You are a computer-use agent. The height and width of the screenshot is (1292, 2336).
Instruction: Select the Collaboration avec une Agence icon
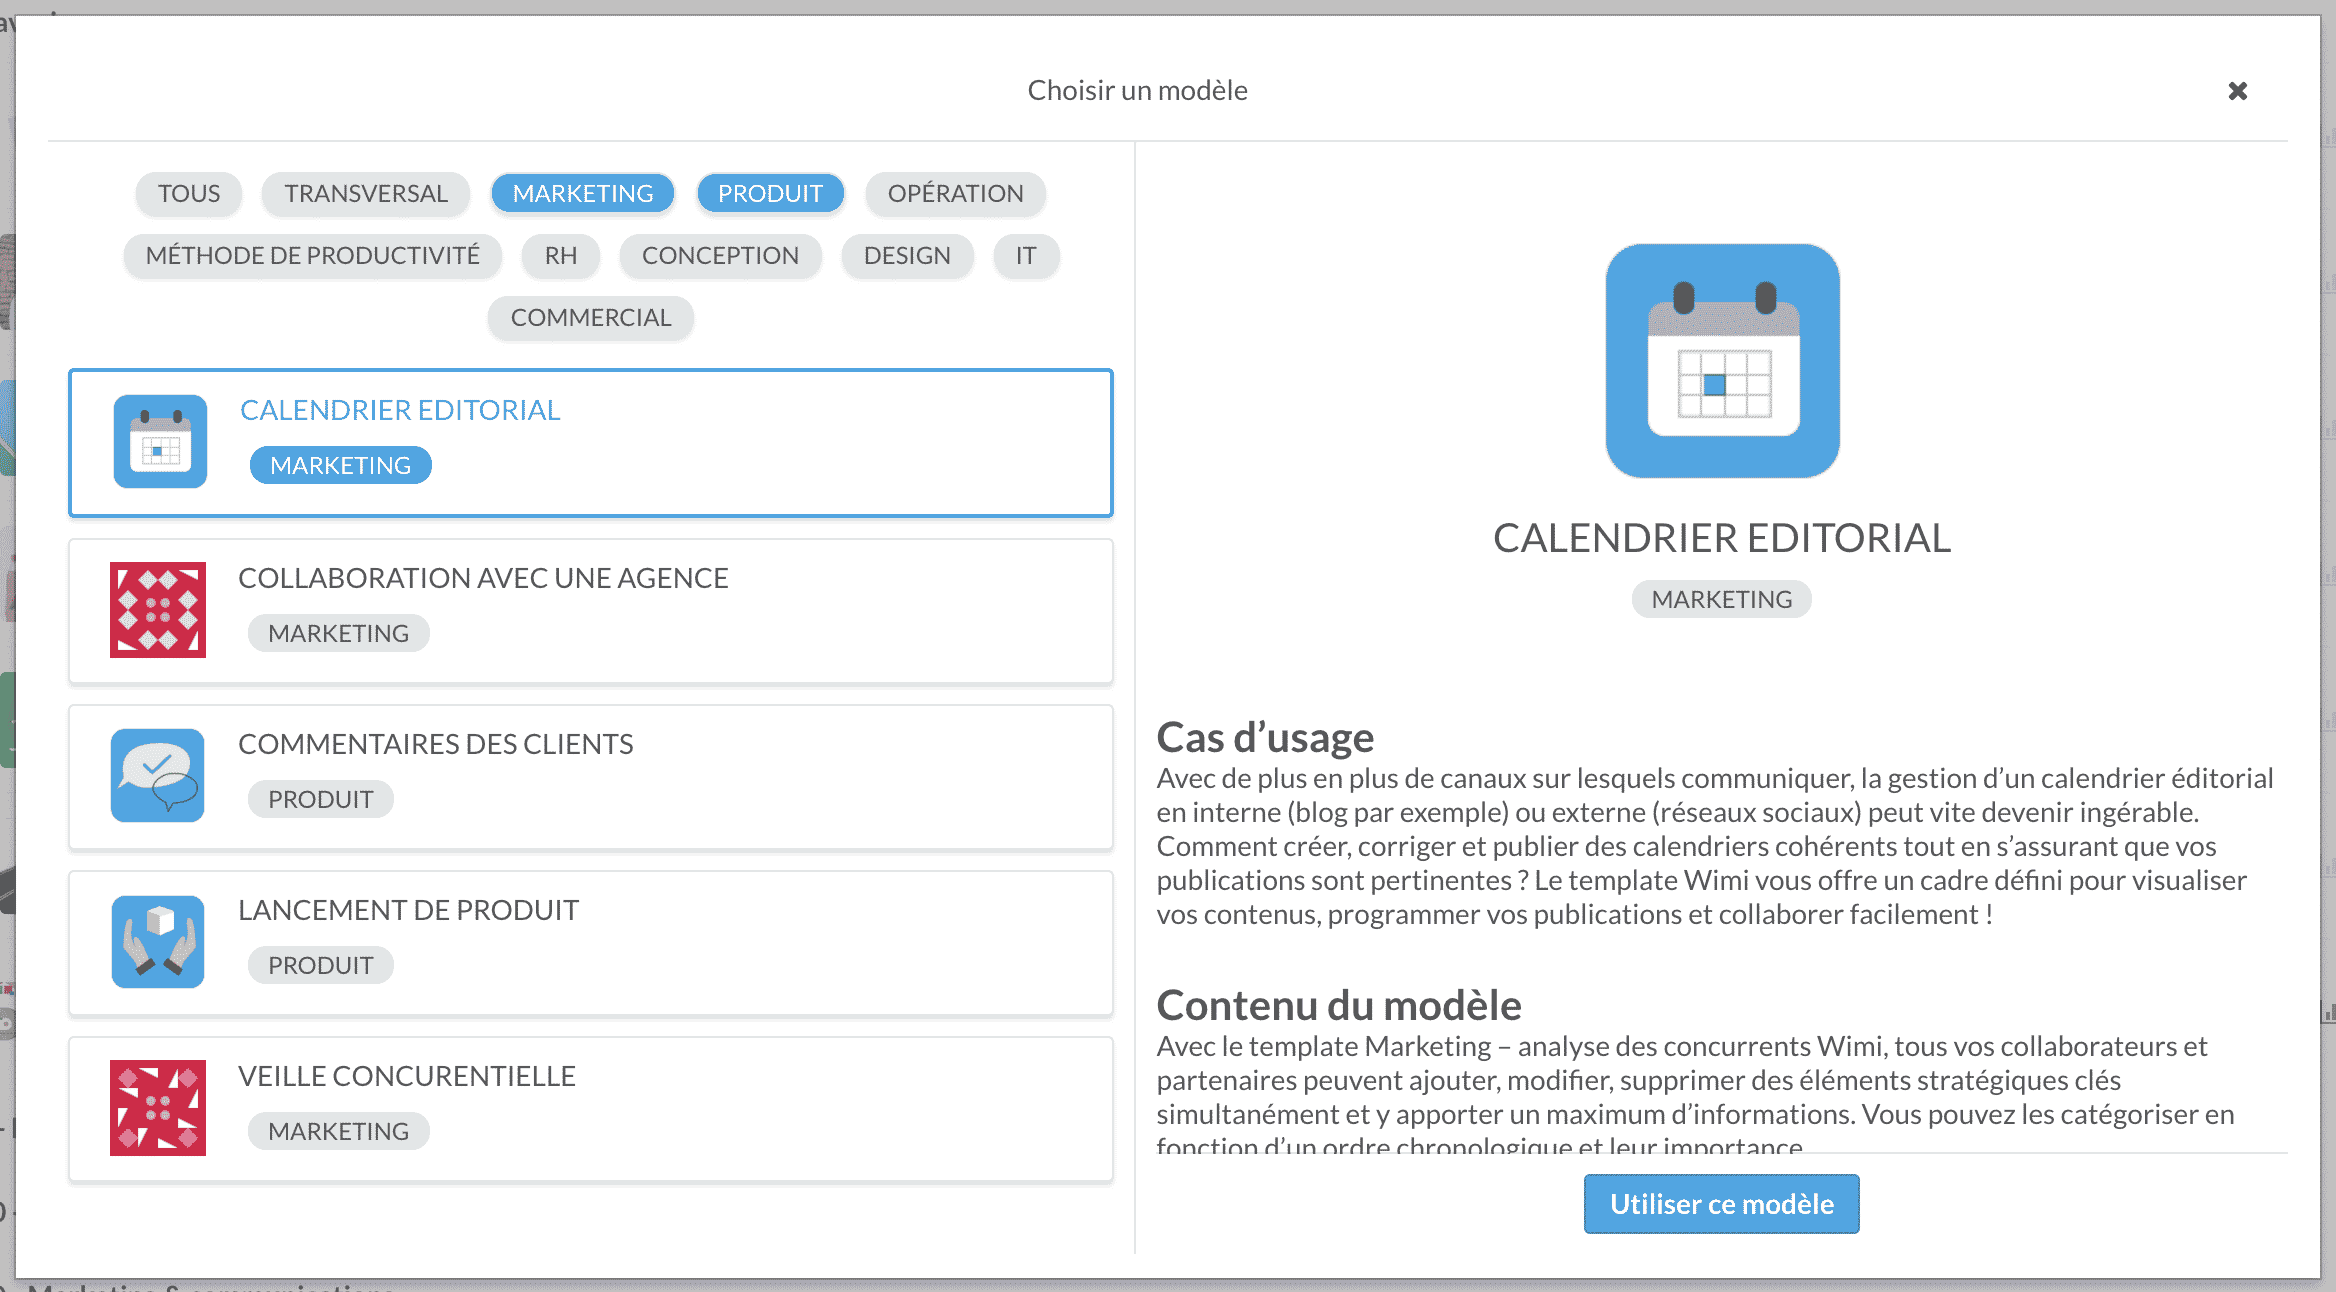tap(157, 608)
